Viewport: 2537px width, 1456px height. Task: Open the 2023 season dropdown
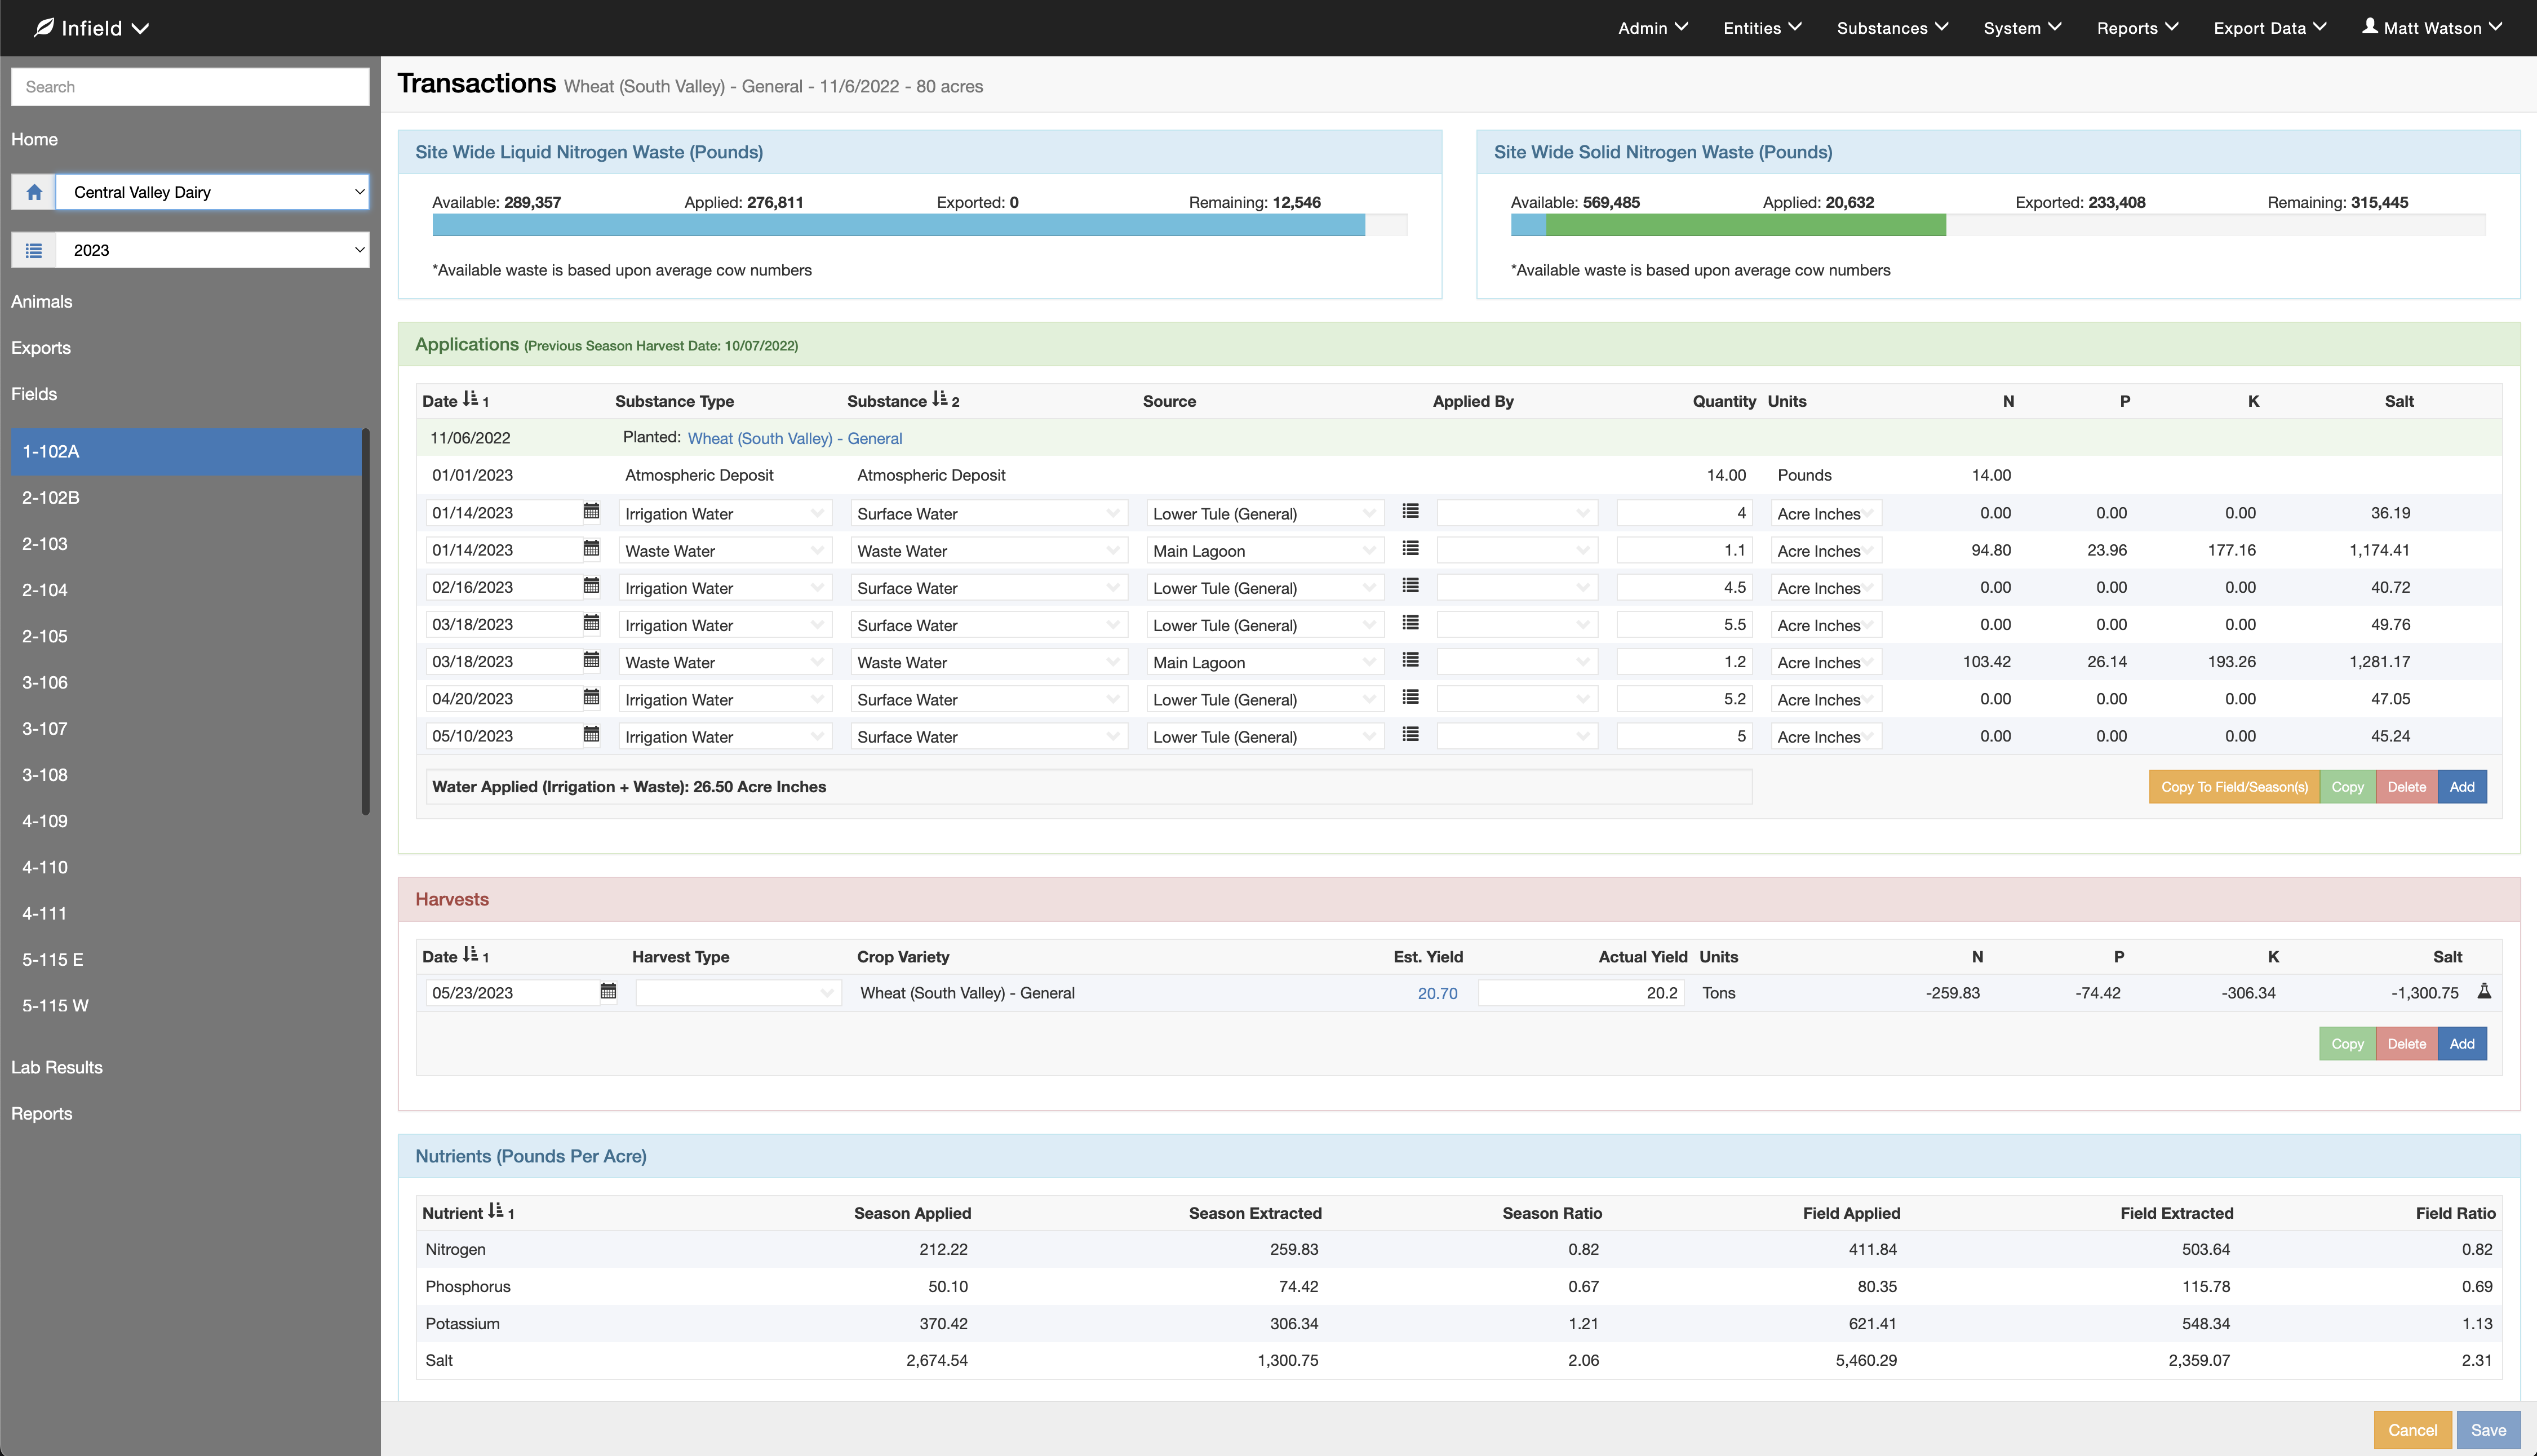point(213,249)
